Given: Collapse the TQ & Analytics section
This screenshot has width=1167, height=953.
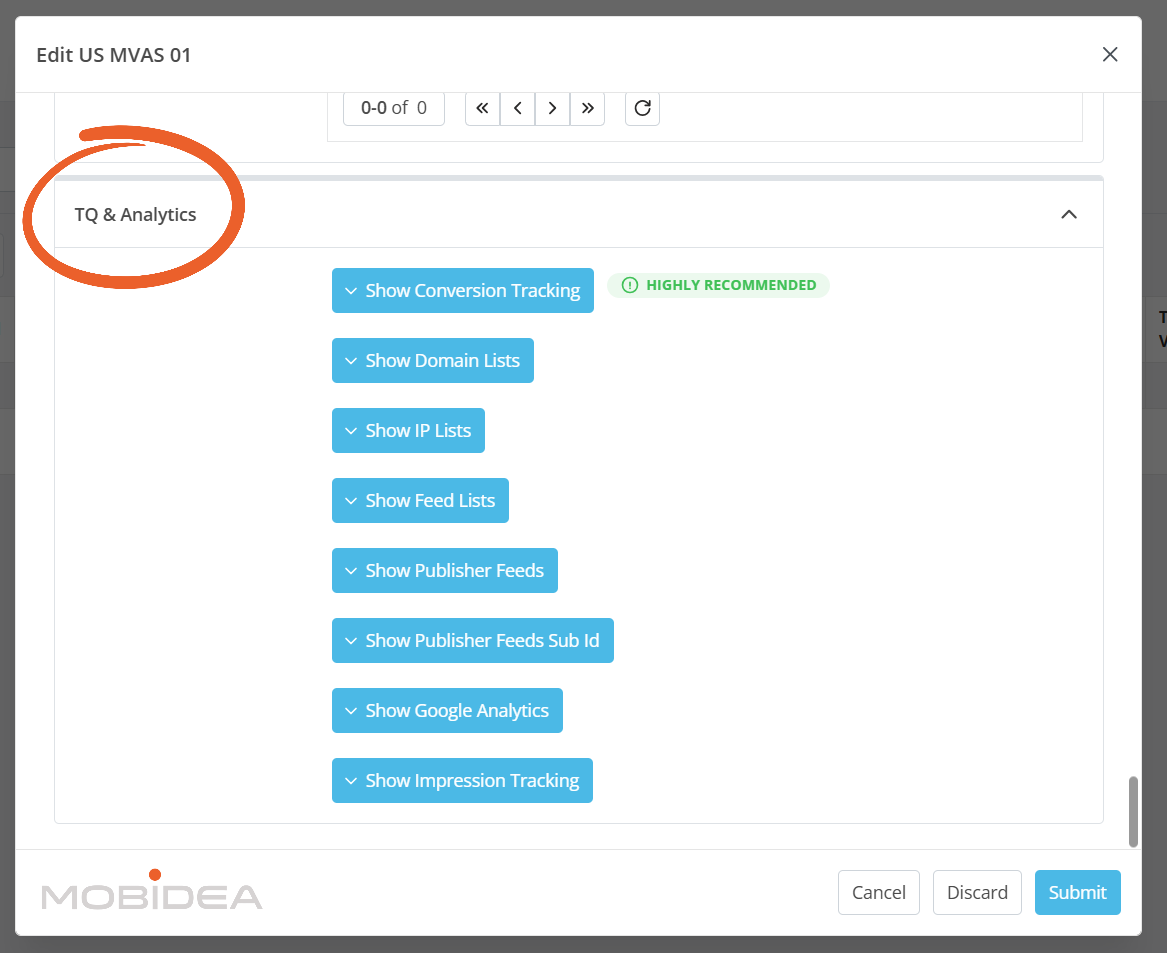Looking at the screenshot, I should pyautogui.click(x=1068, y=214).
